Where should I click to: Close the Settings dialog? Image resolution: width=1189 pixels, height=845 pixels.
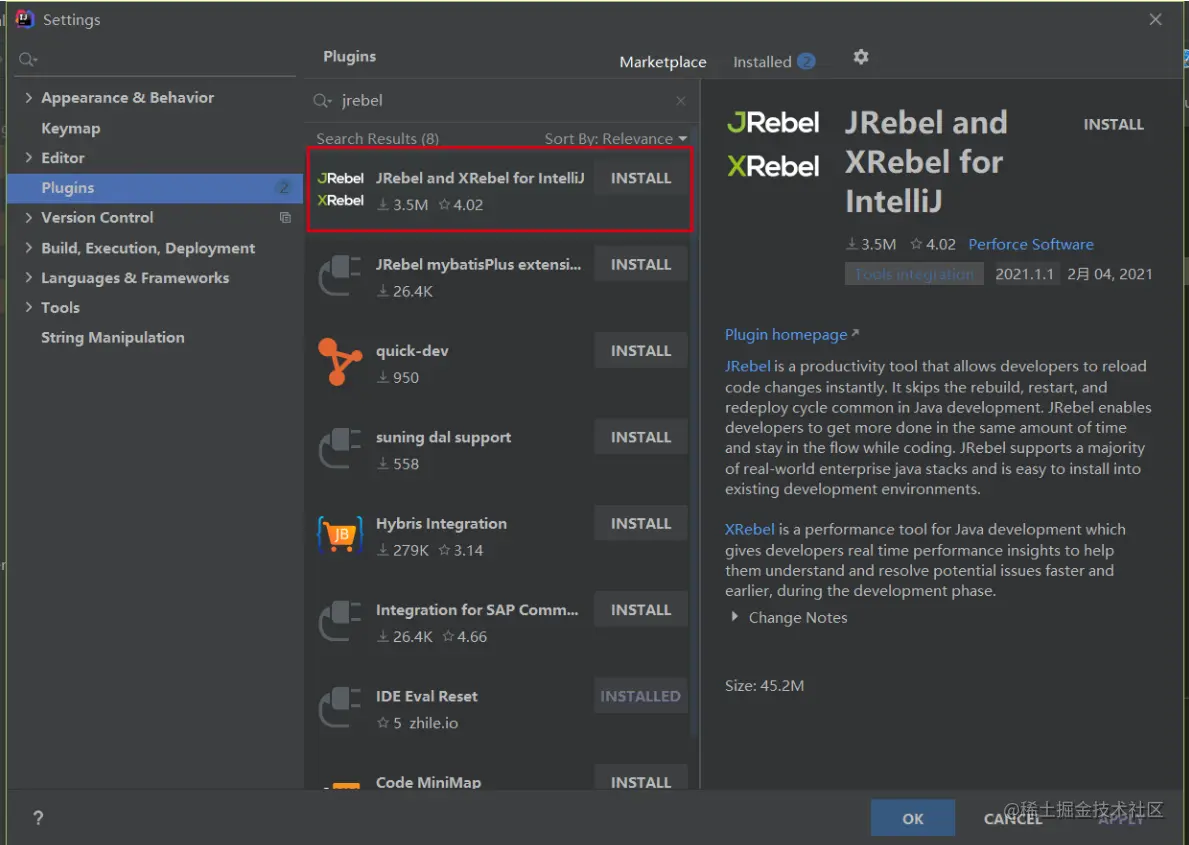(1155, 19)
